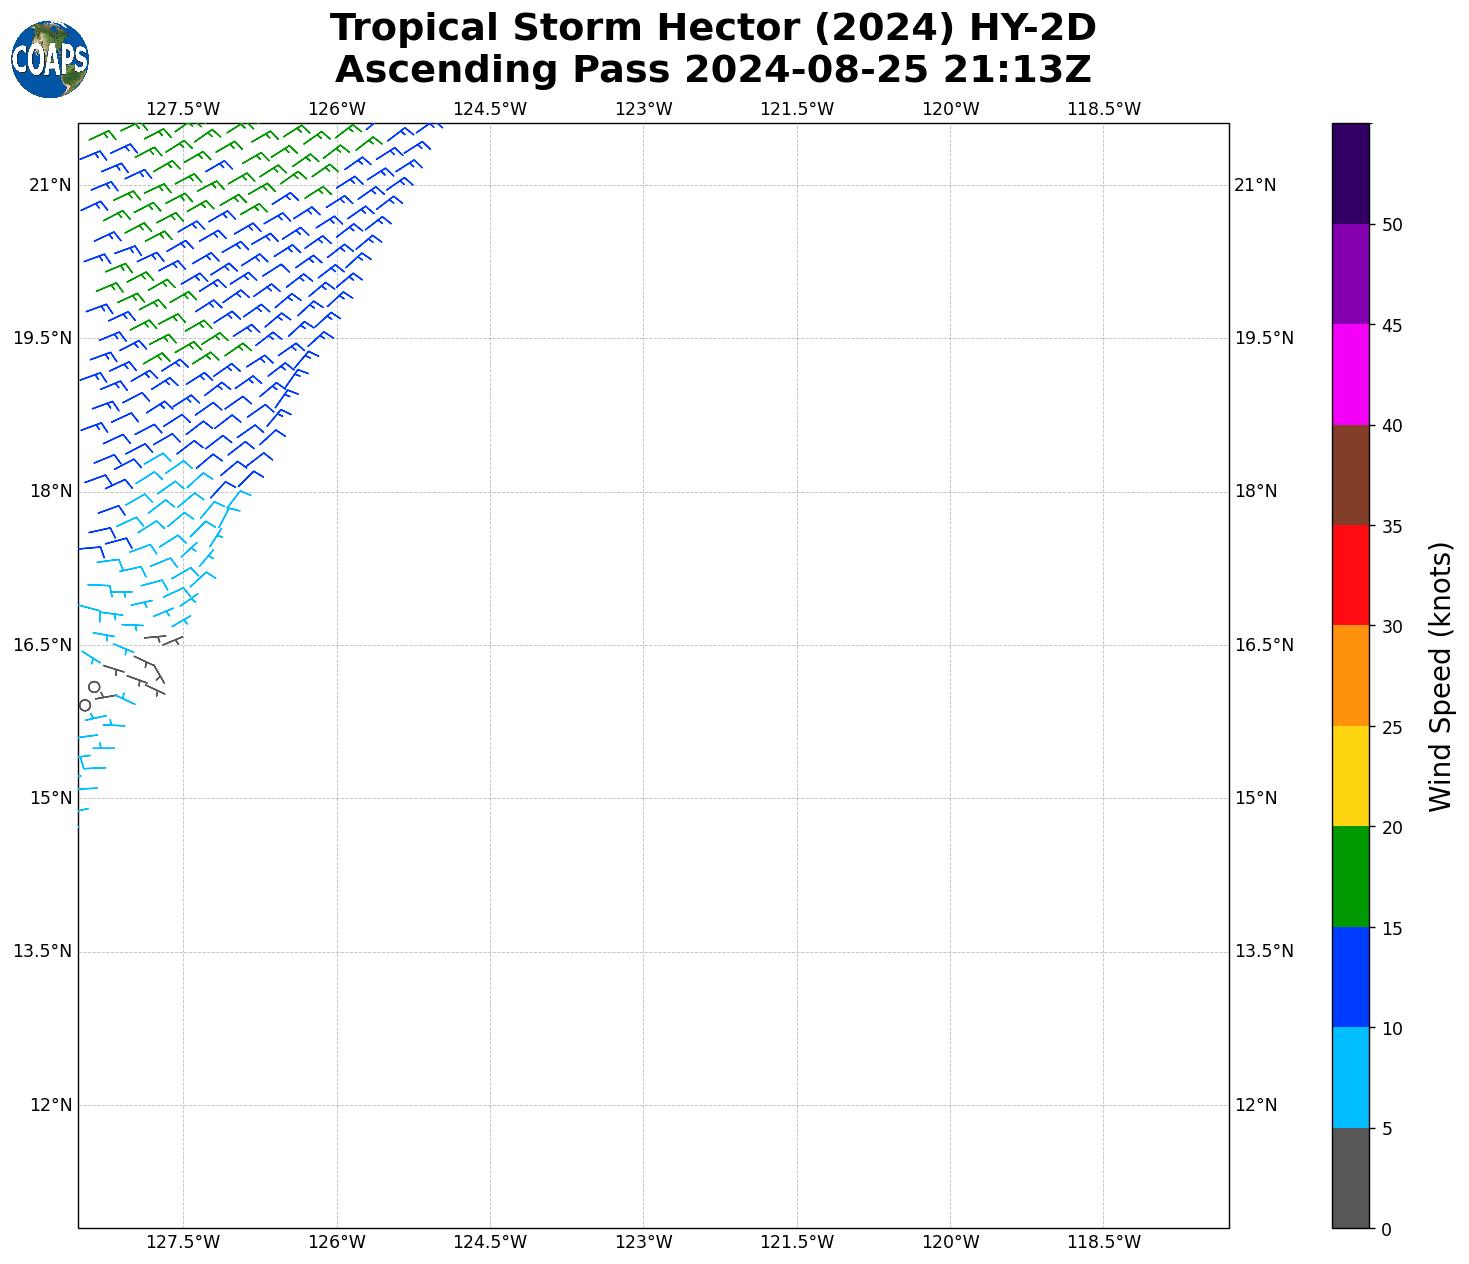Select the magenta 40-45 knot colorbar band

click(1350, 374)
